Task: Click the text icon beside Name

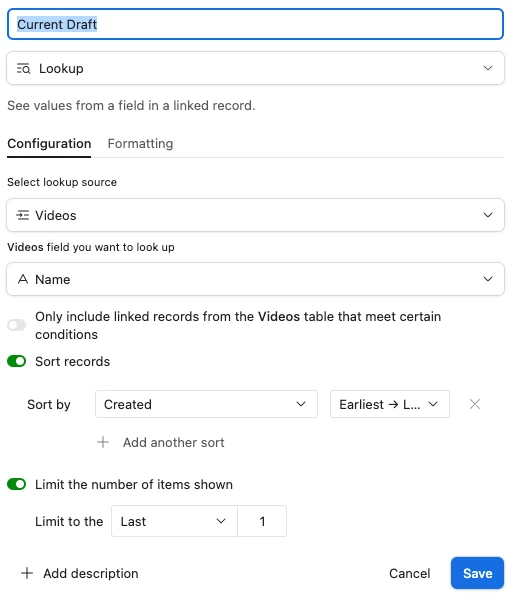Action: (x=23, y=279)
